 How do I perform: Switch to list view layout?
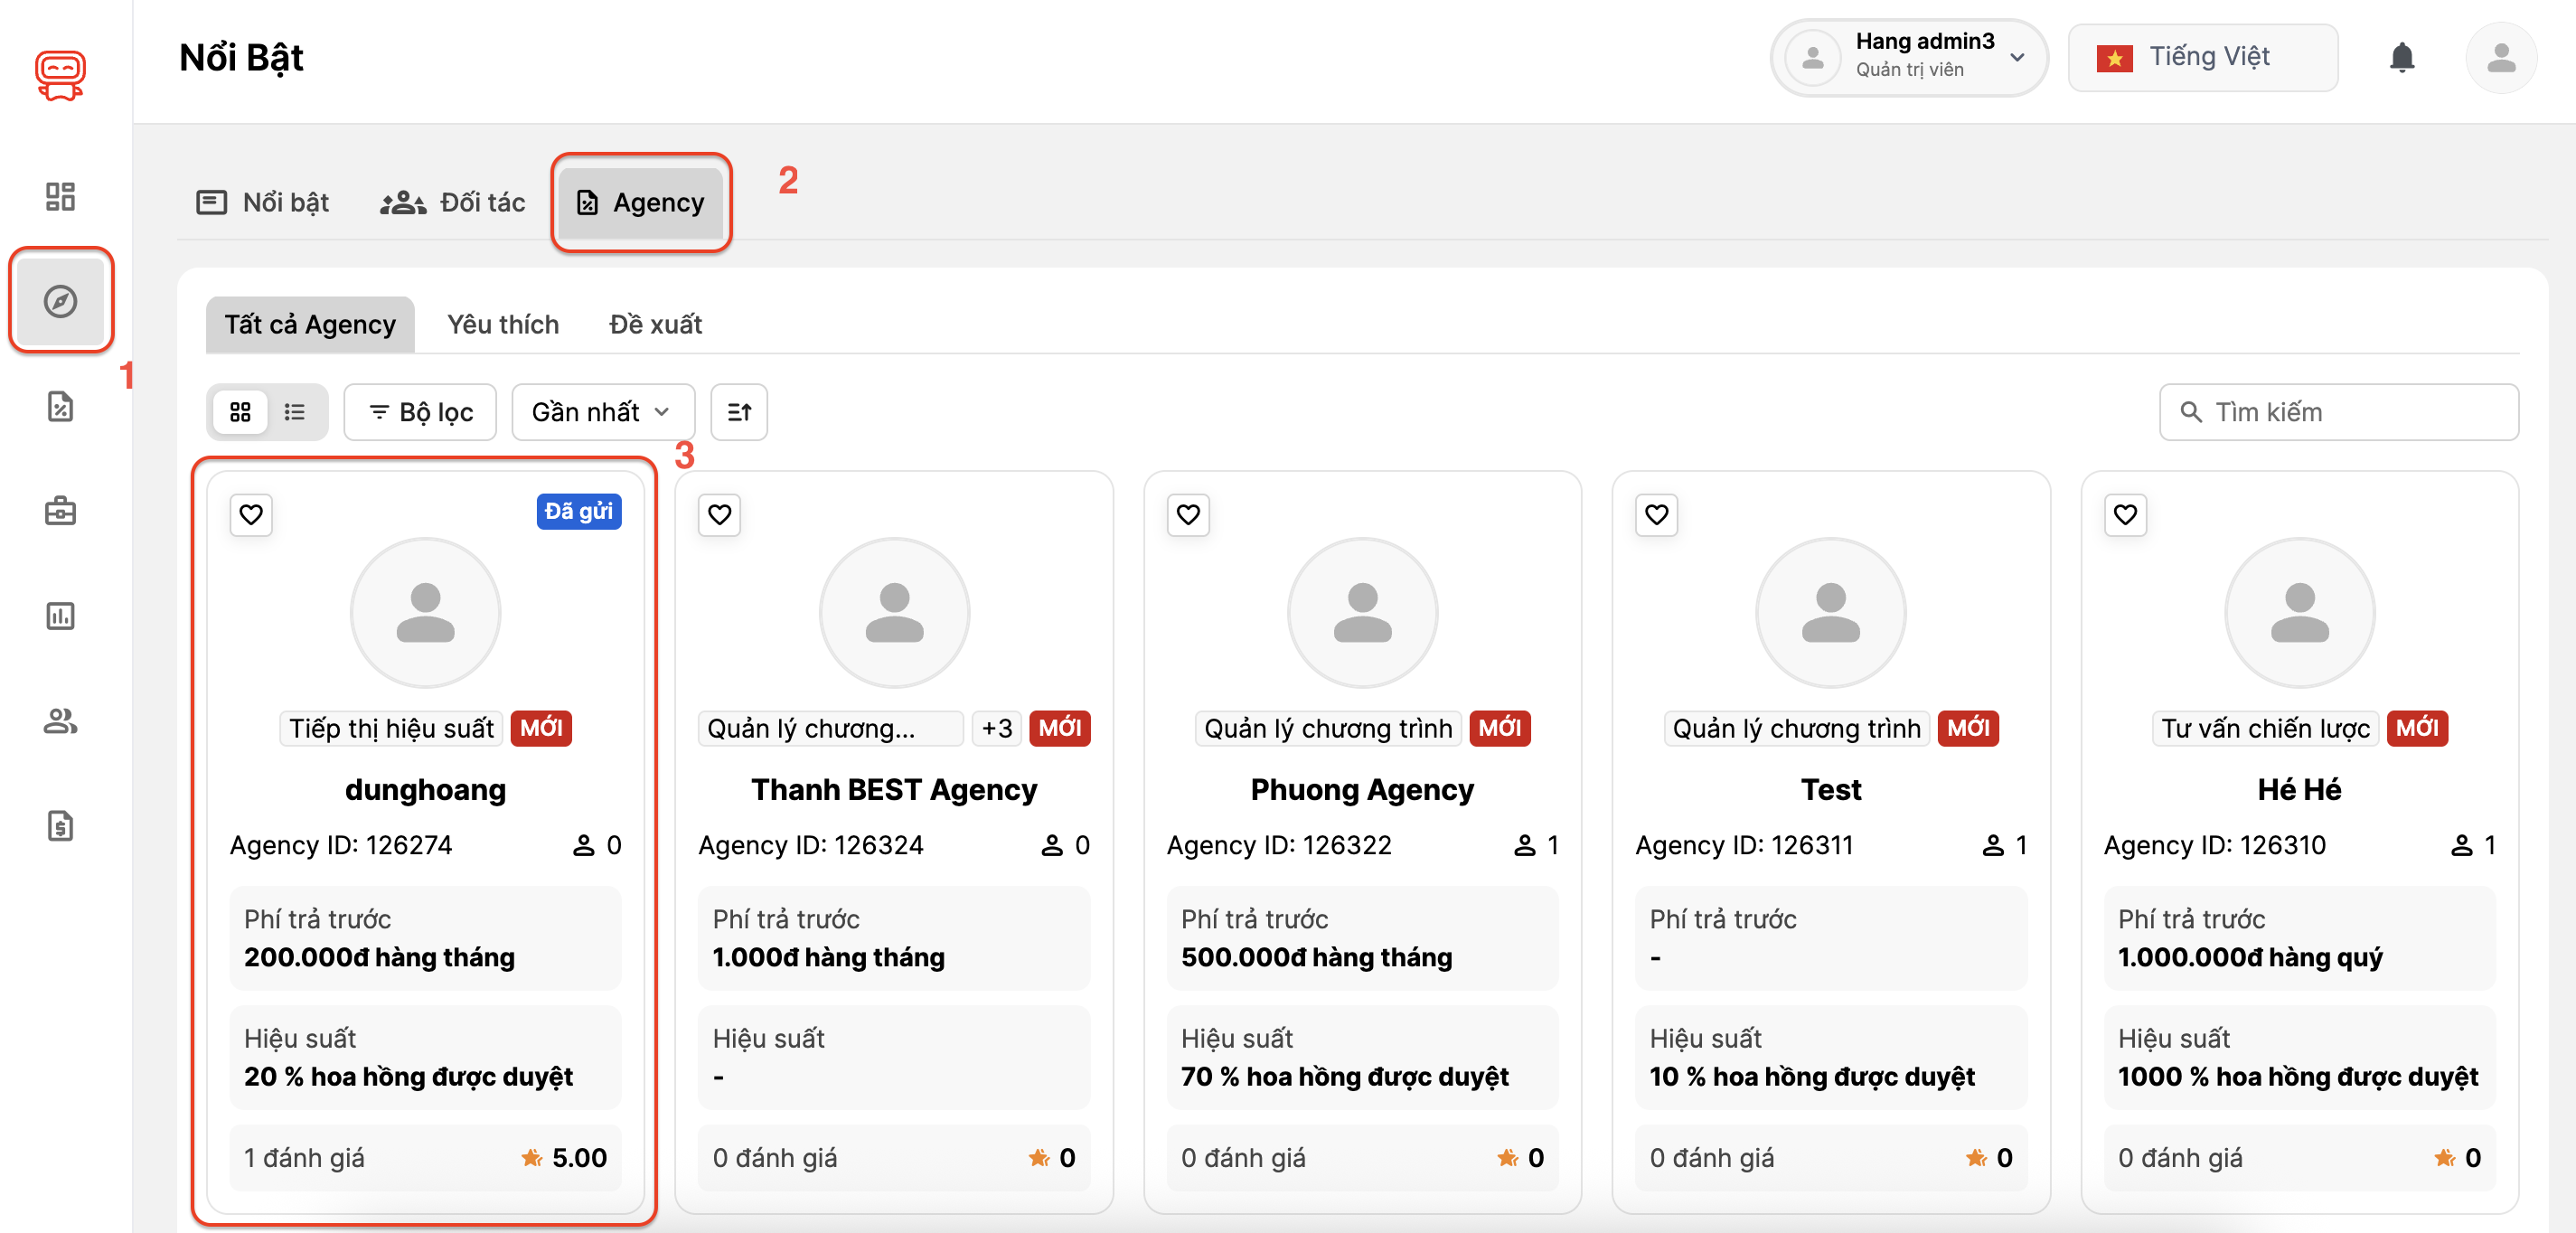coord(294,412)
